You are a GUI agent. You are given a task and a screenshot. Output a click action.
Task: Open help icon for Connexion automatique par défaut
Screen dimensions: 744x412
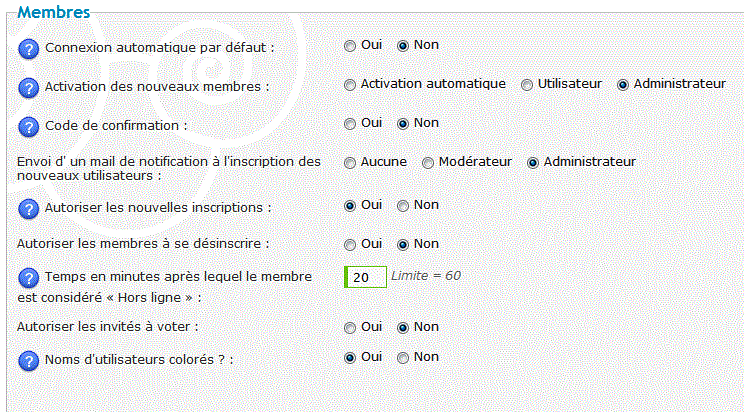coord(28,50)
